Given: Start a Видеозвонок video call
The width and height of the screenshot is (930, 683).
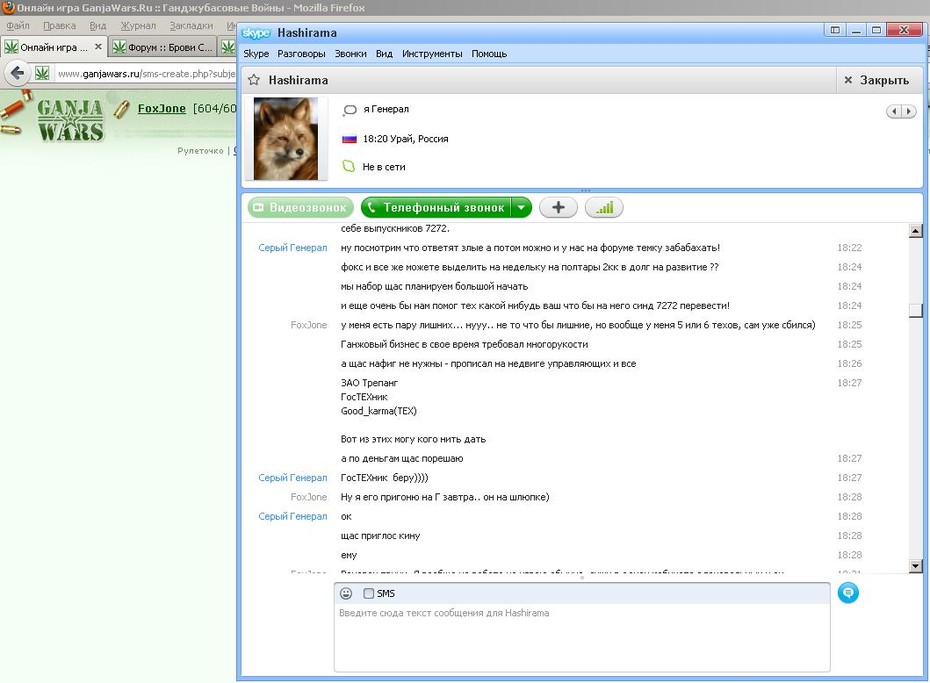Looking at the screenshot, I should tap(300, 208).
